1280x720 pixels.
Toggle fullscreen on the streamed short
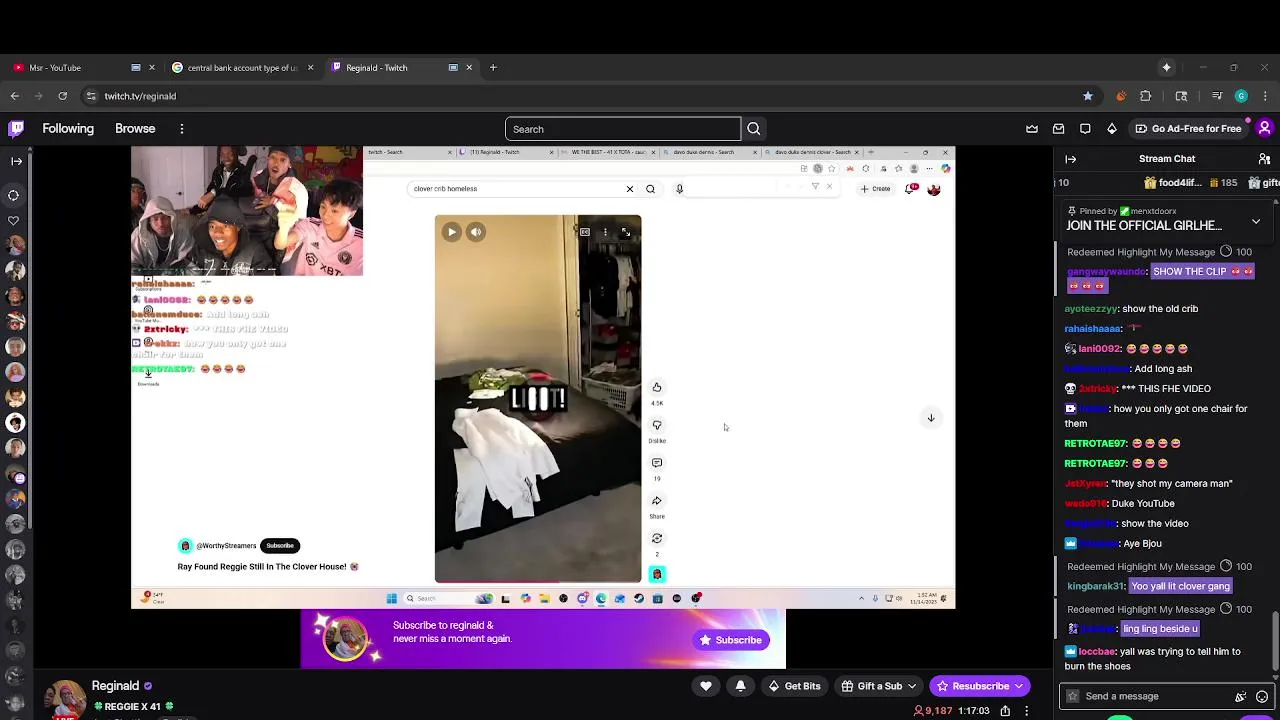(x=625, y=232)
